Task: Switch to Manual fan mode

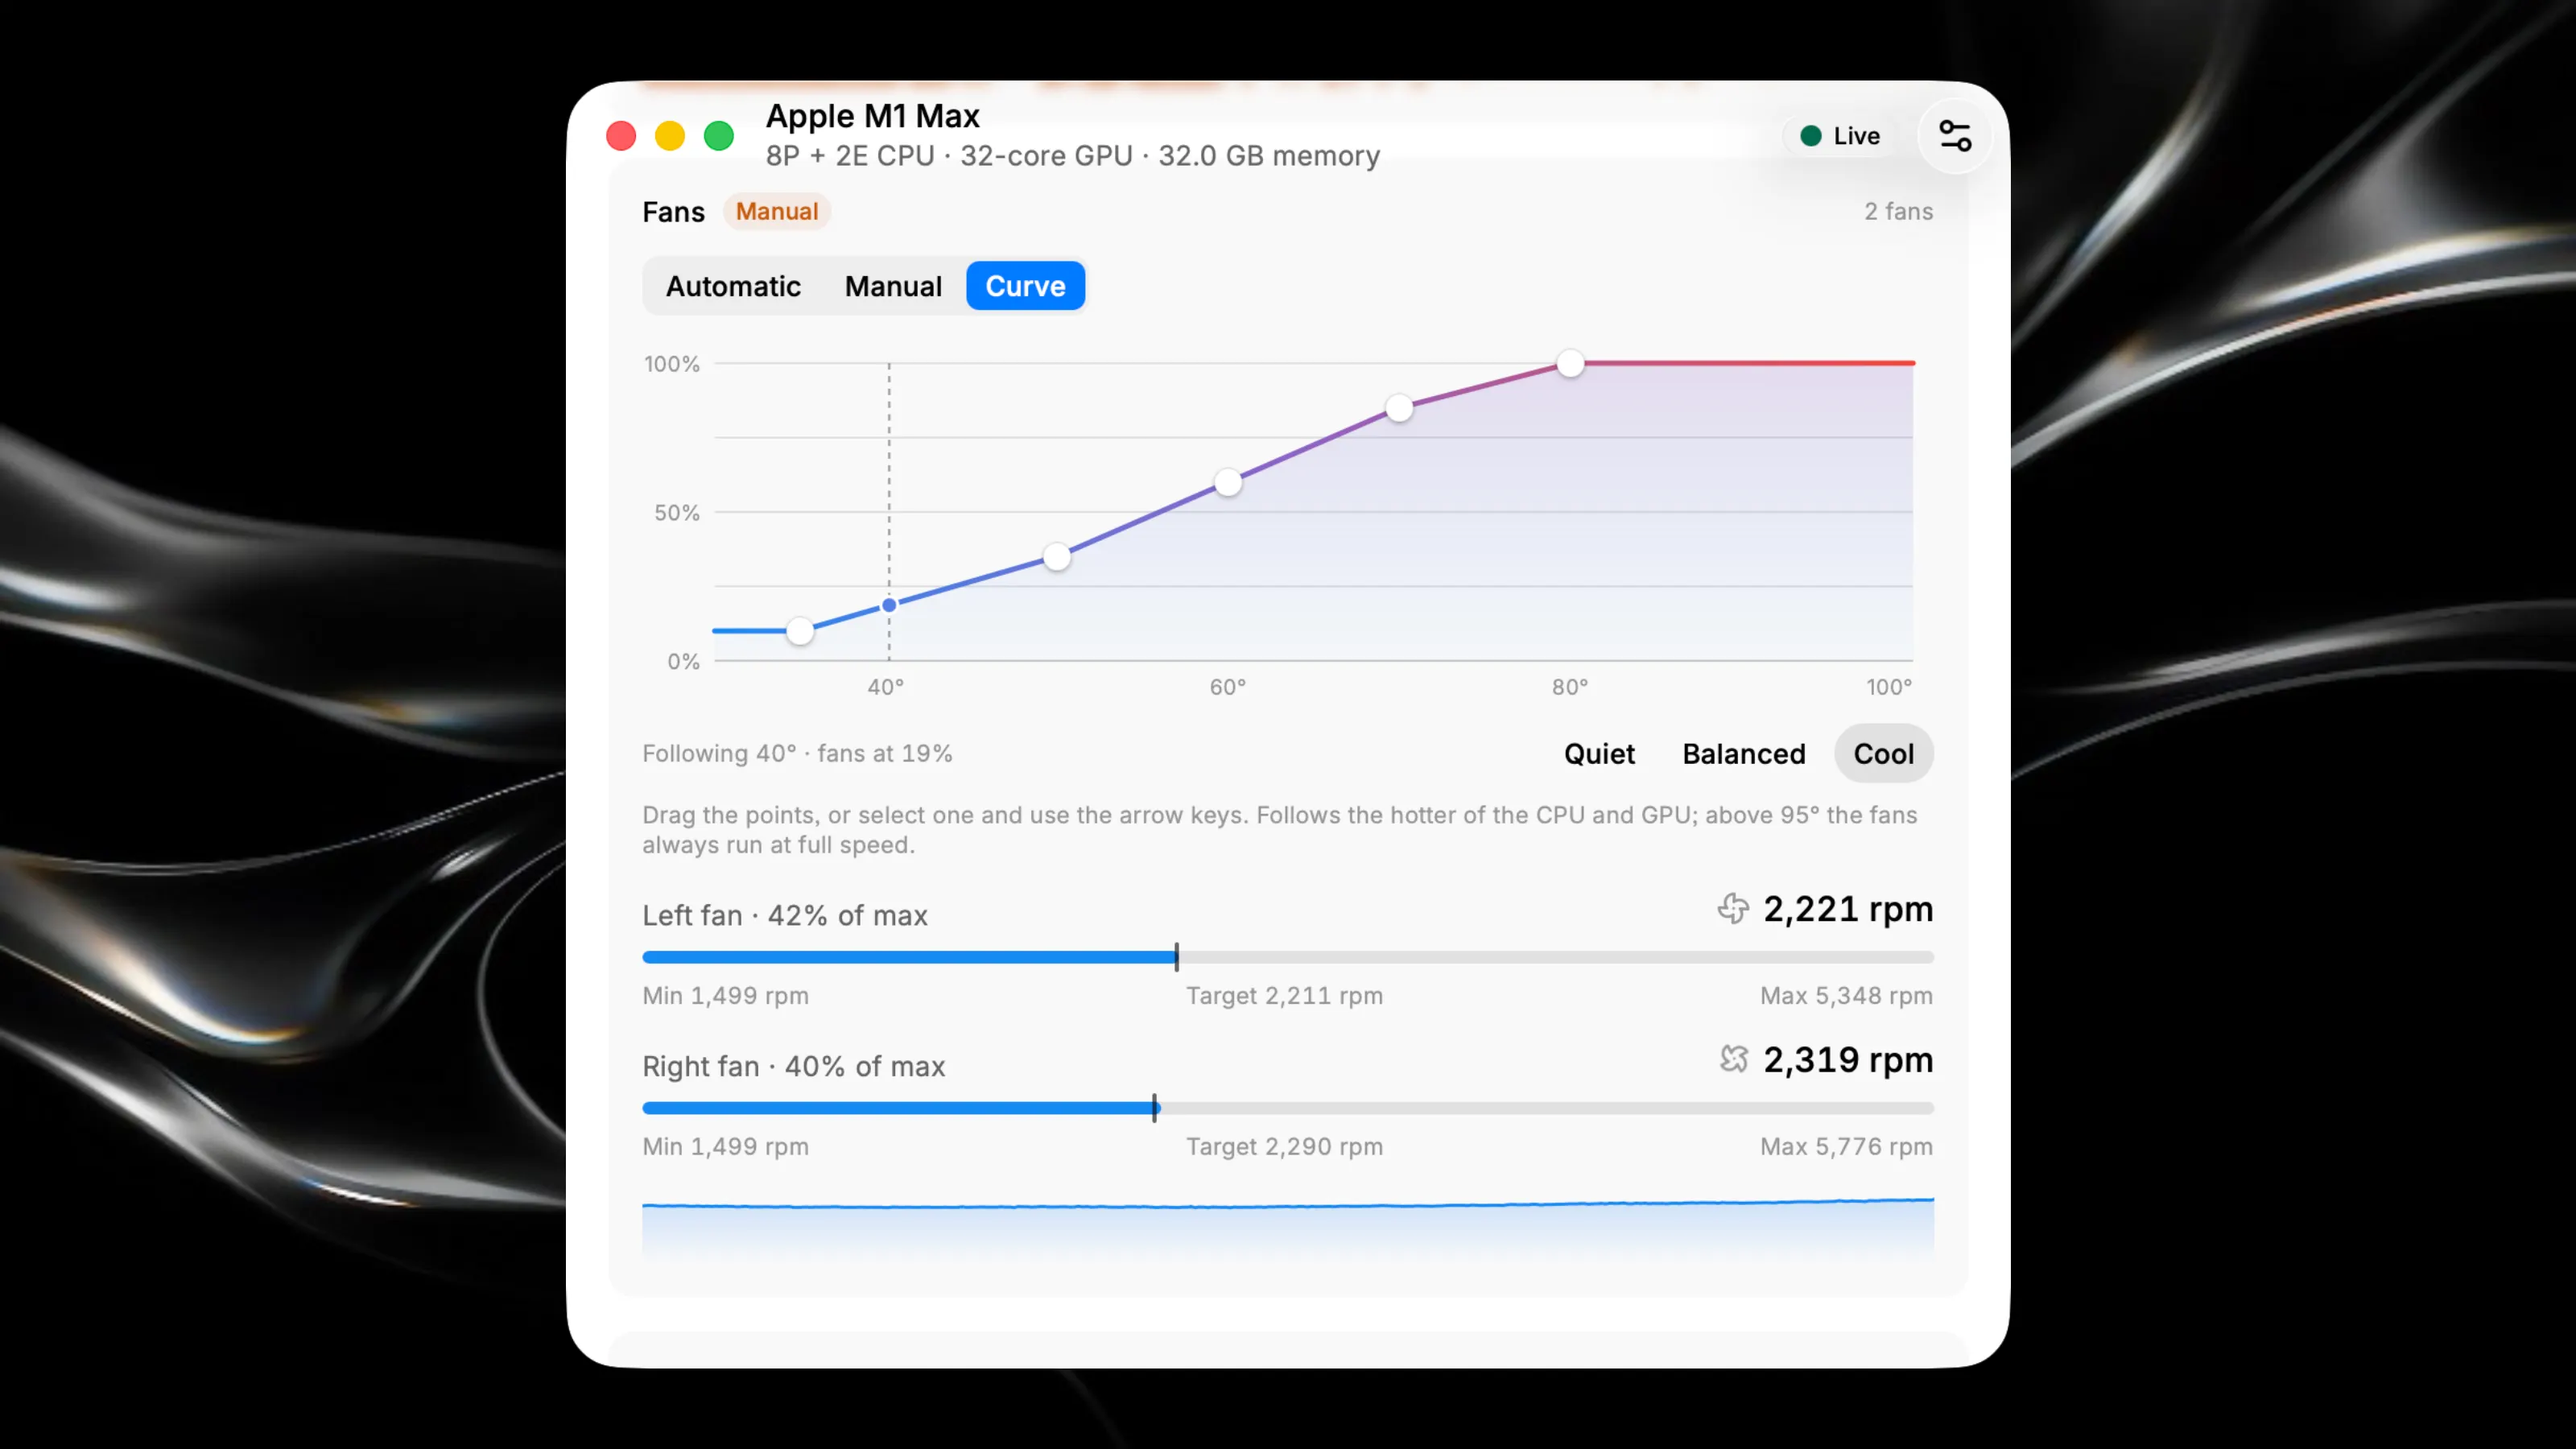Action: coord(893,286)
